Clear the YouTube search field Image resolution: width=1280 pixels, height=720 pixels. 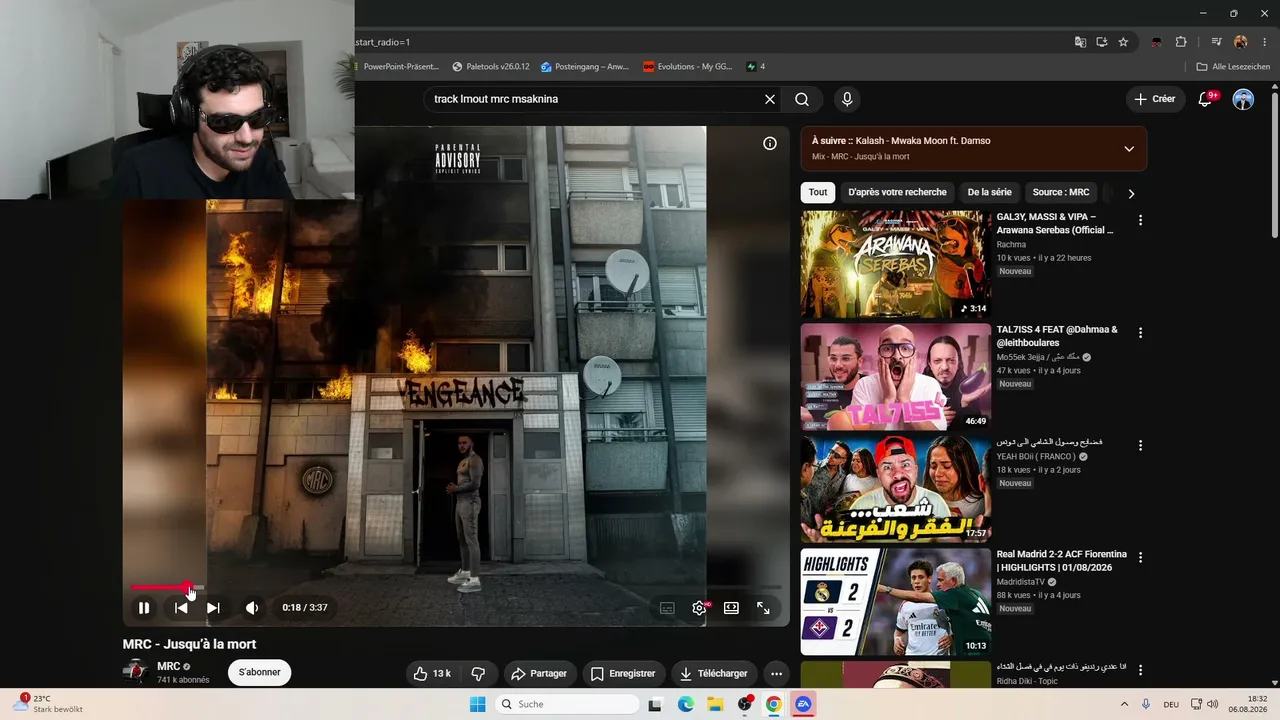[770, 99]
